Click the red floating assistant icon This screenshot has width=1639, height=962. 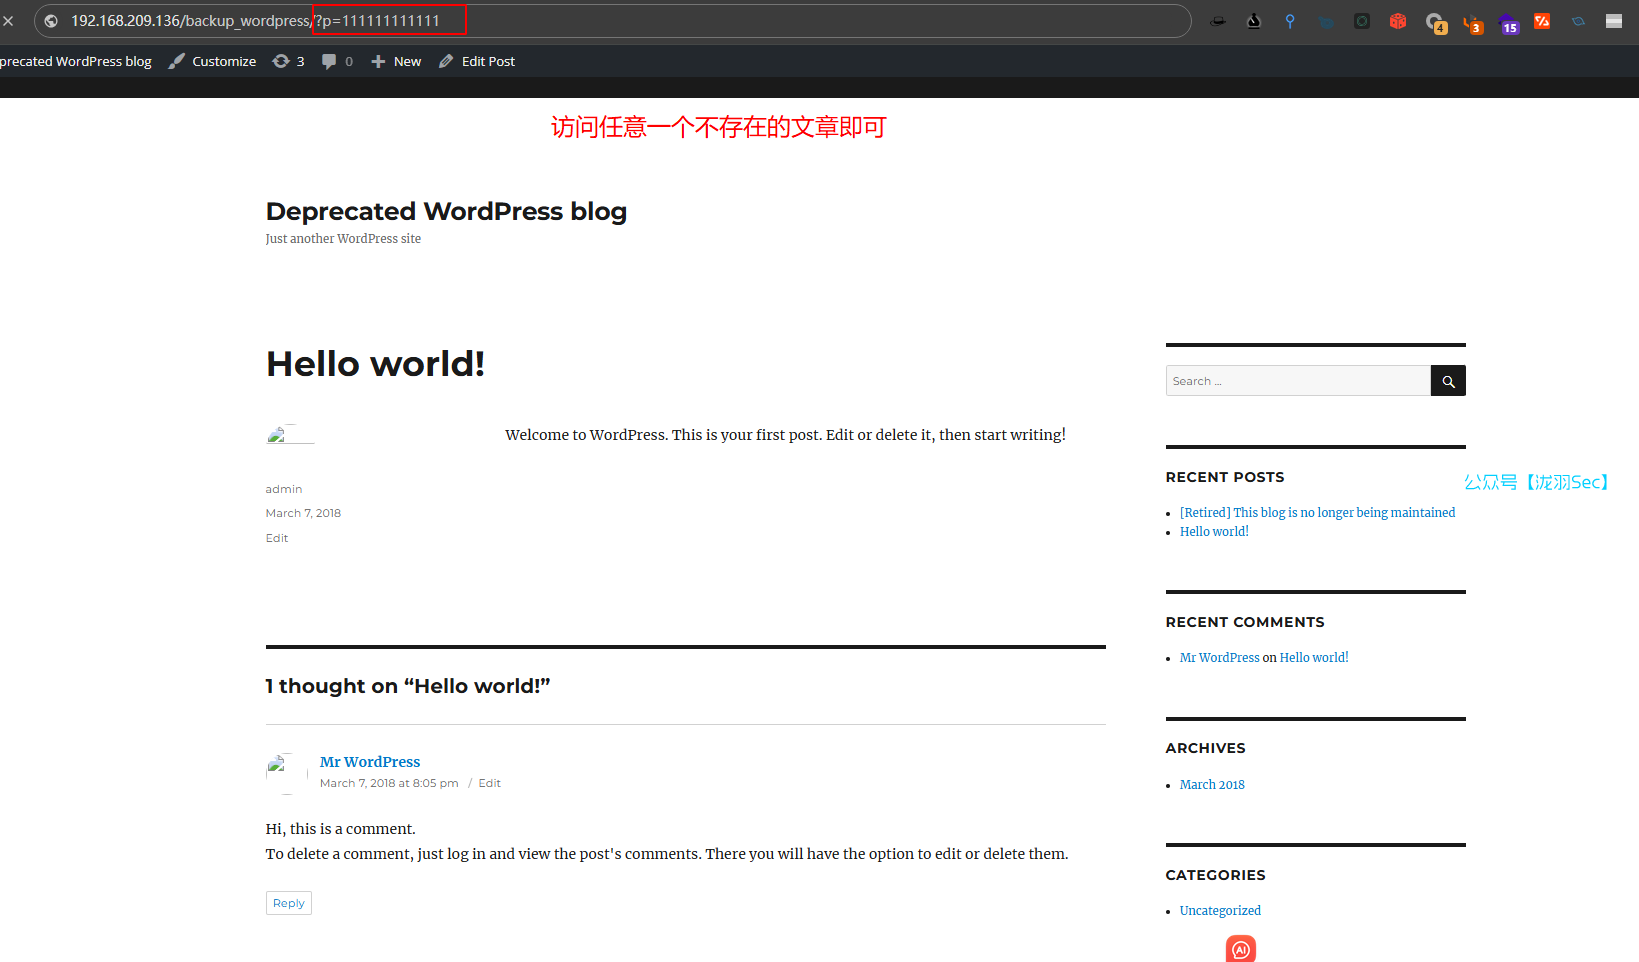tap(1240, 949)
